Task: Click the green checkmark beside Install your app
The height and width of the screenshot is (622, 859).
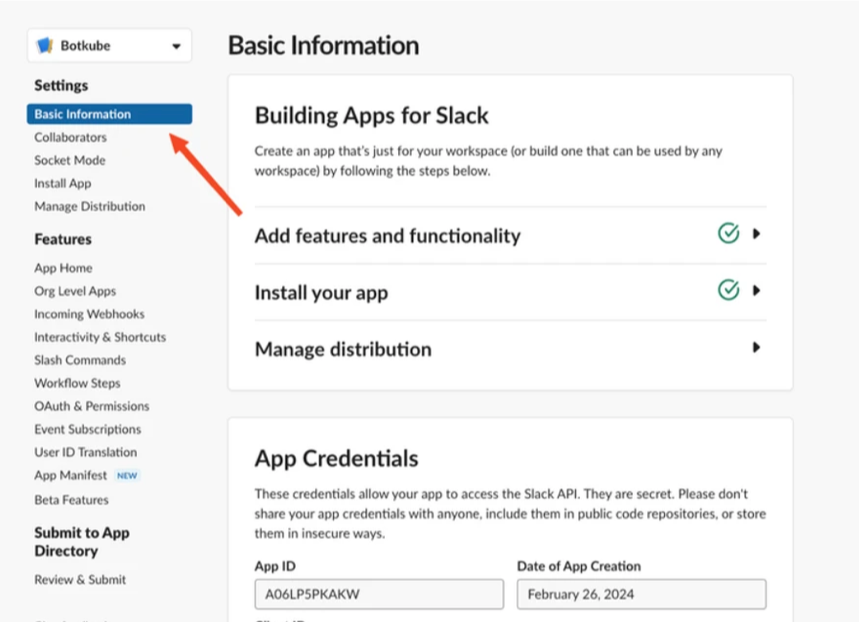Action: 728,291
